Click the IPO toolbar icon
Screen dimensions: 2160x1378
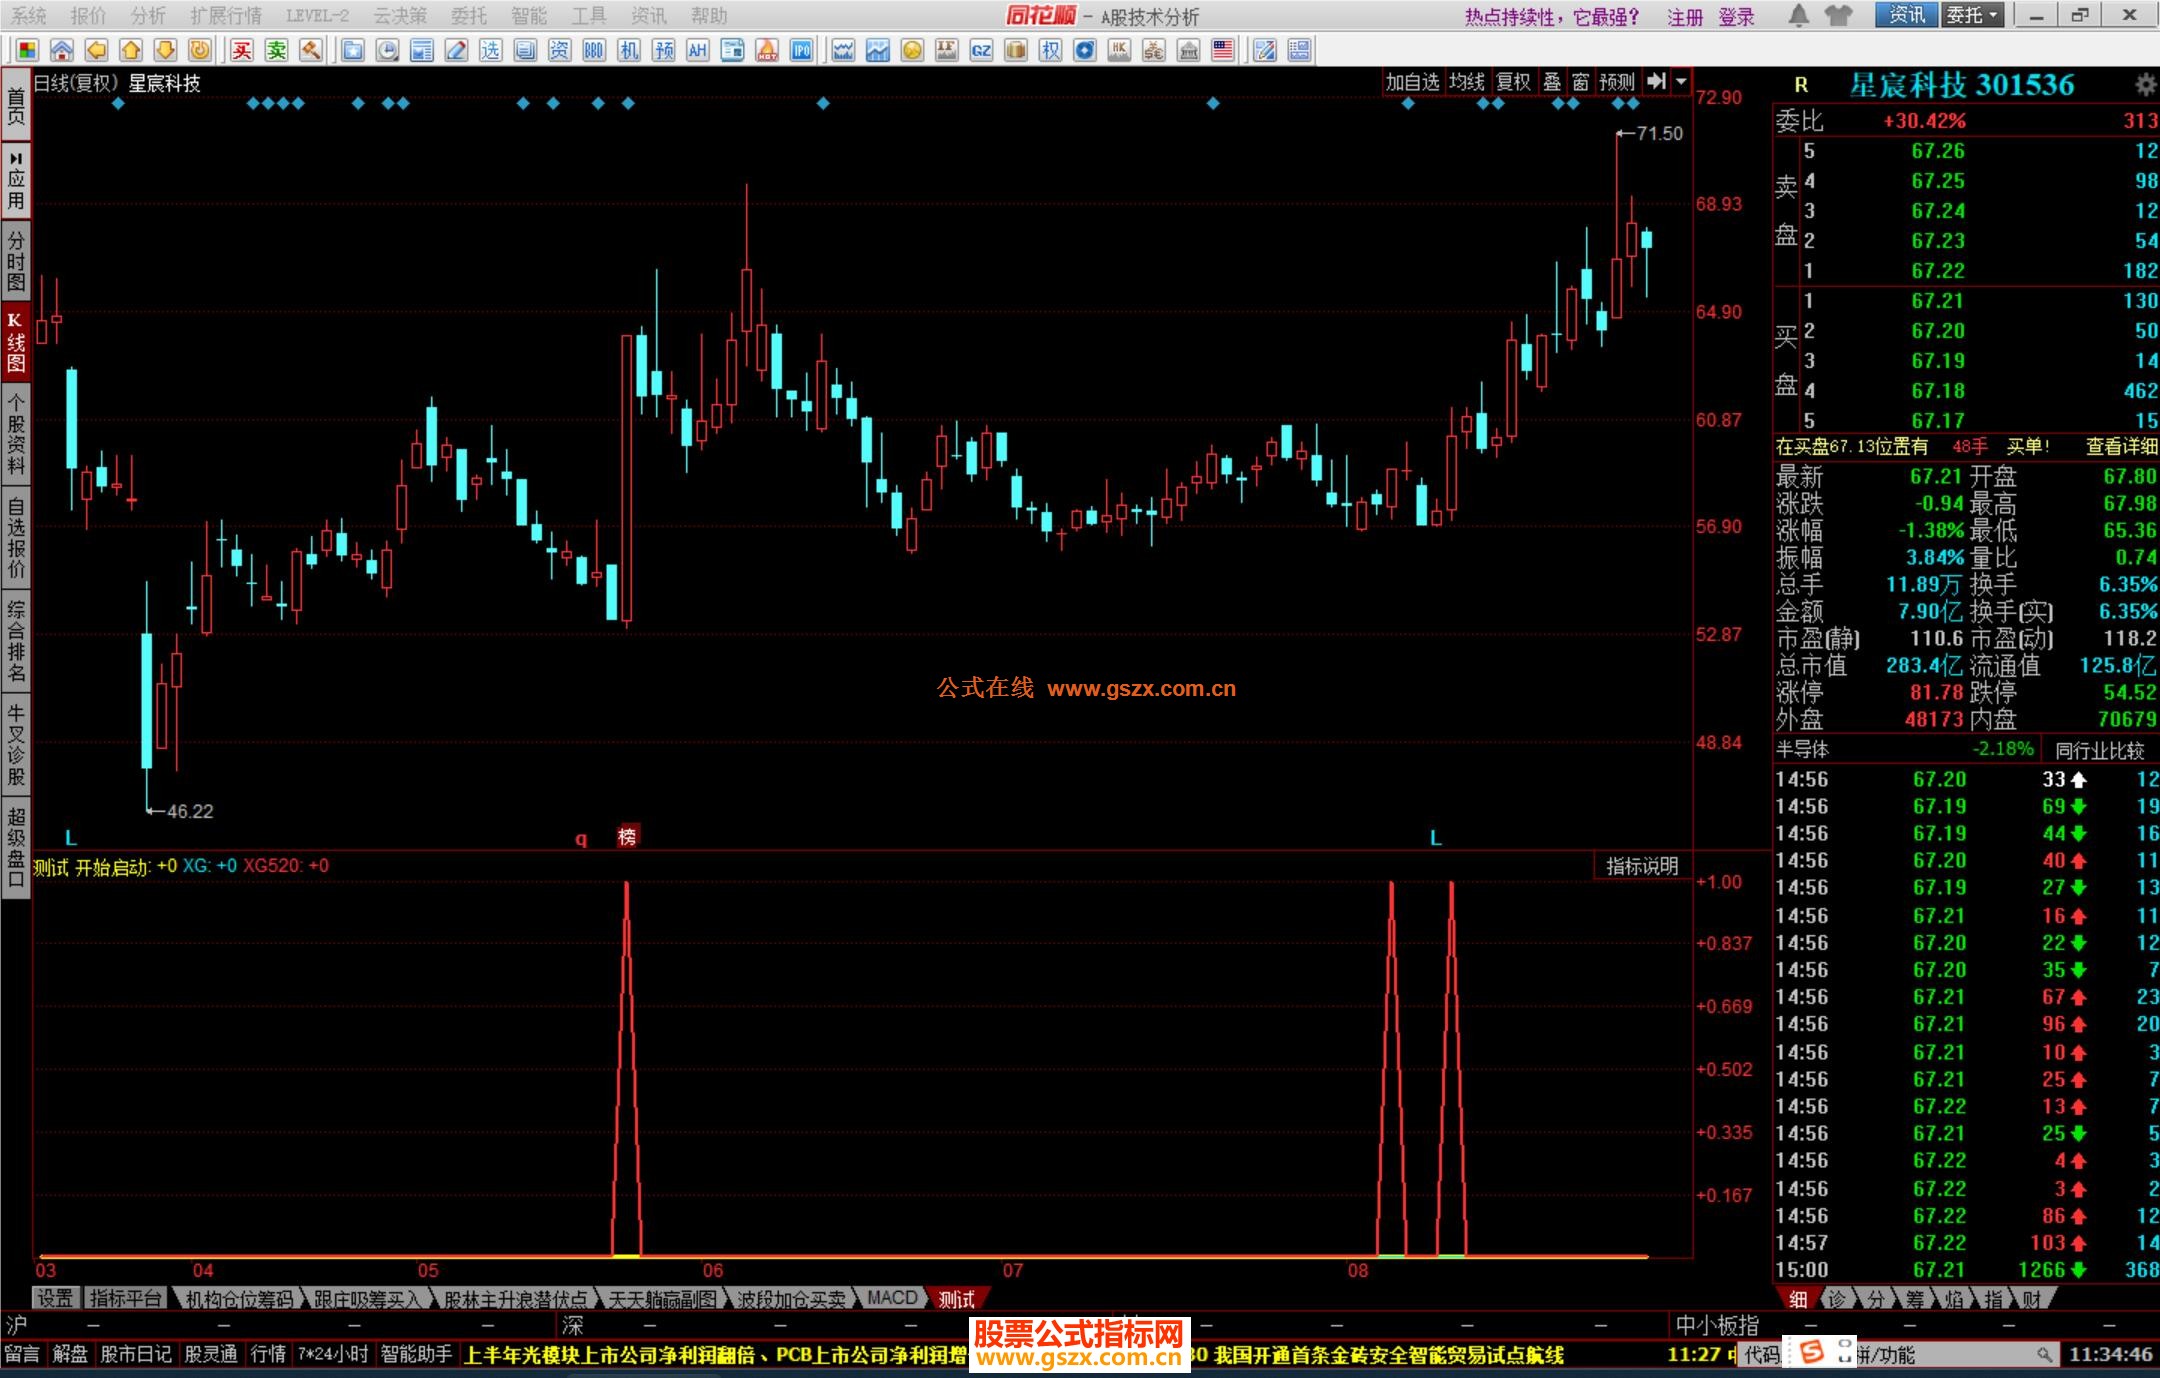pos(801,50)
